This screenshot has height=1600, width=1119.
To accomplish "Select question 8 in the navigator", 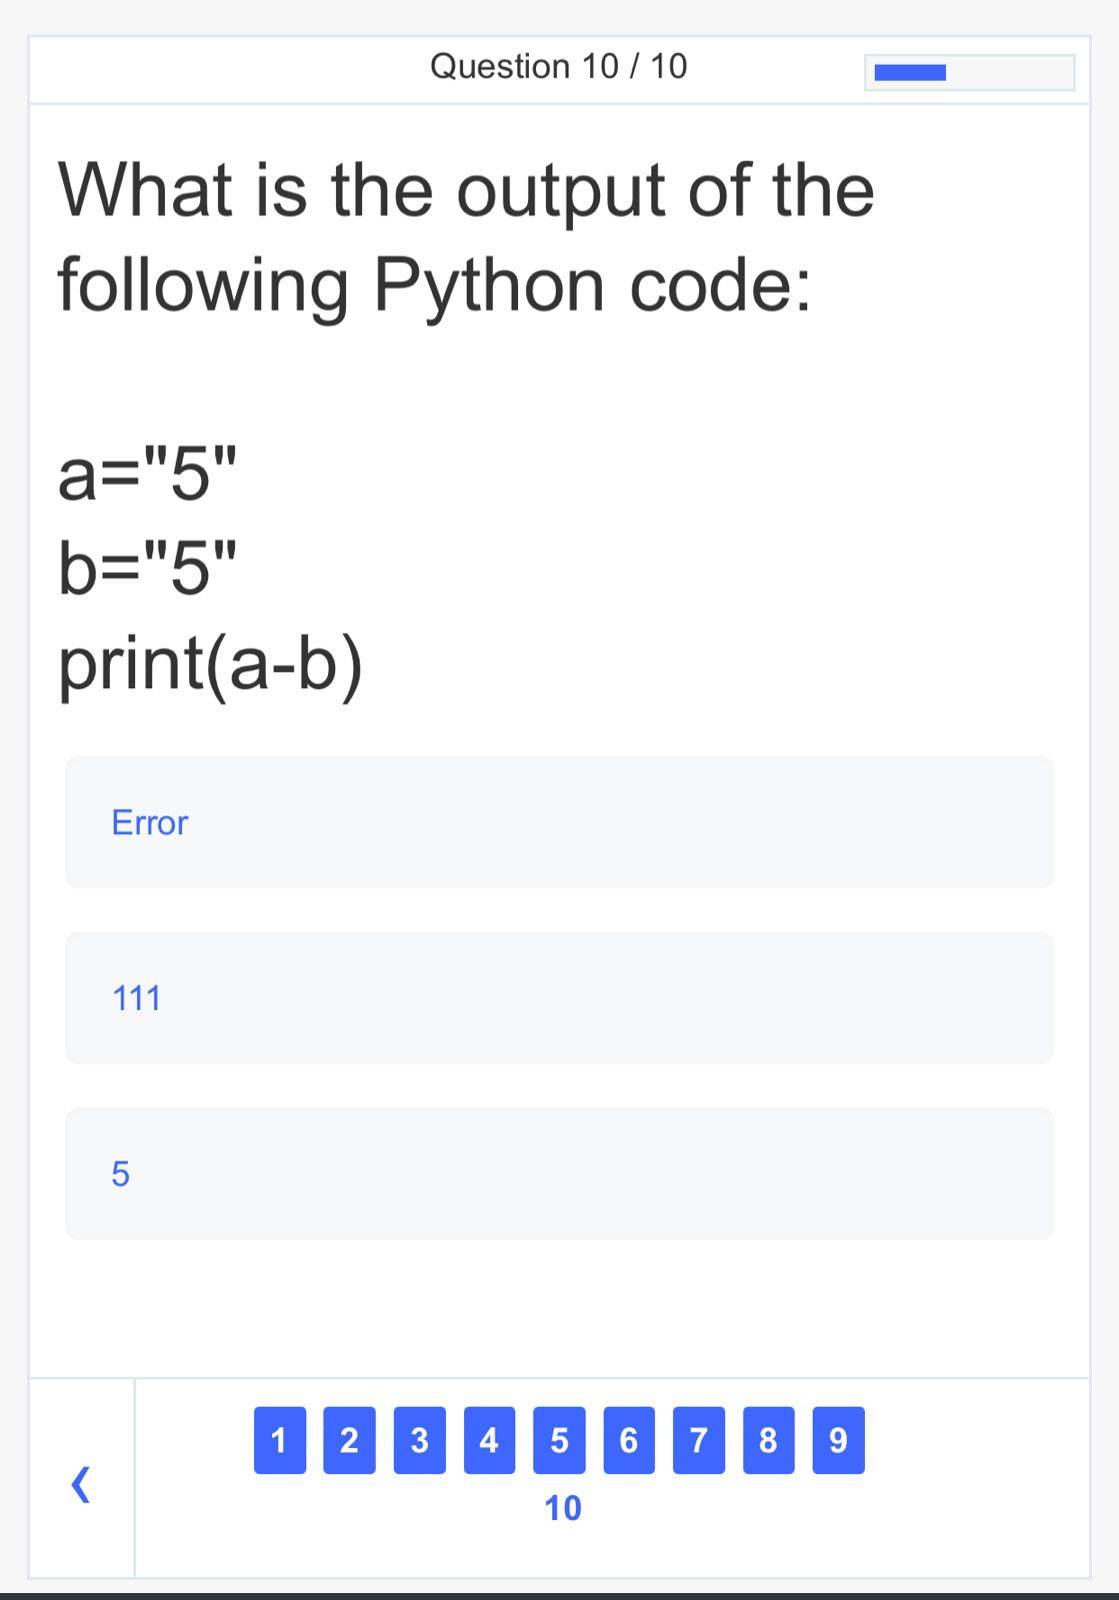I will click(x=768, y=1440).
